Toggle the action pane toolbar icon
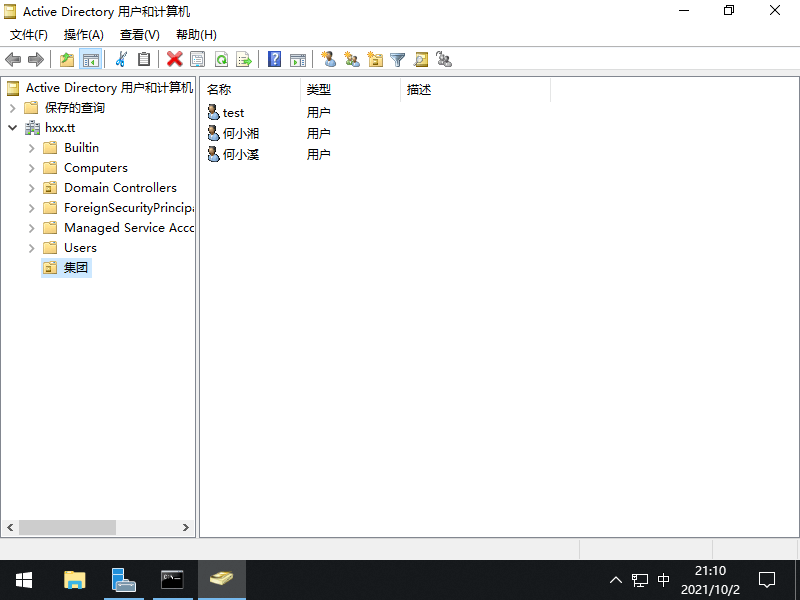Viewport: 800px width, 600px height. coord(298,60)
